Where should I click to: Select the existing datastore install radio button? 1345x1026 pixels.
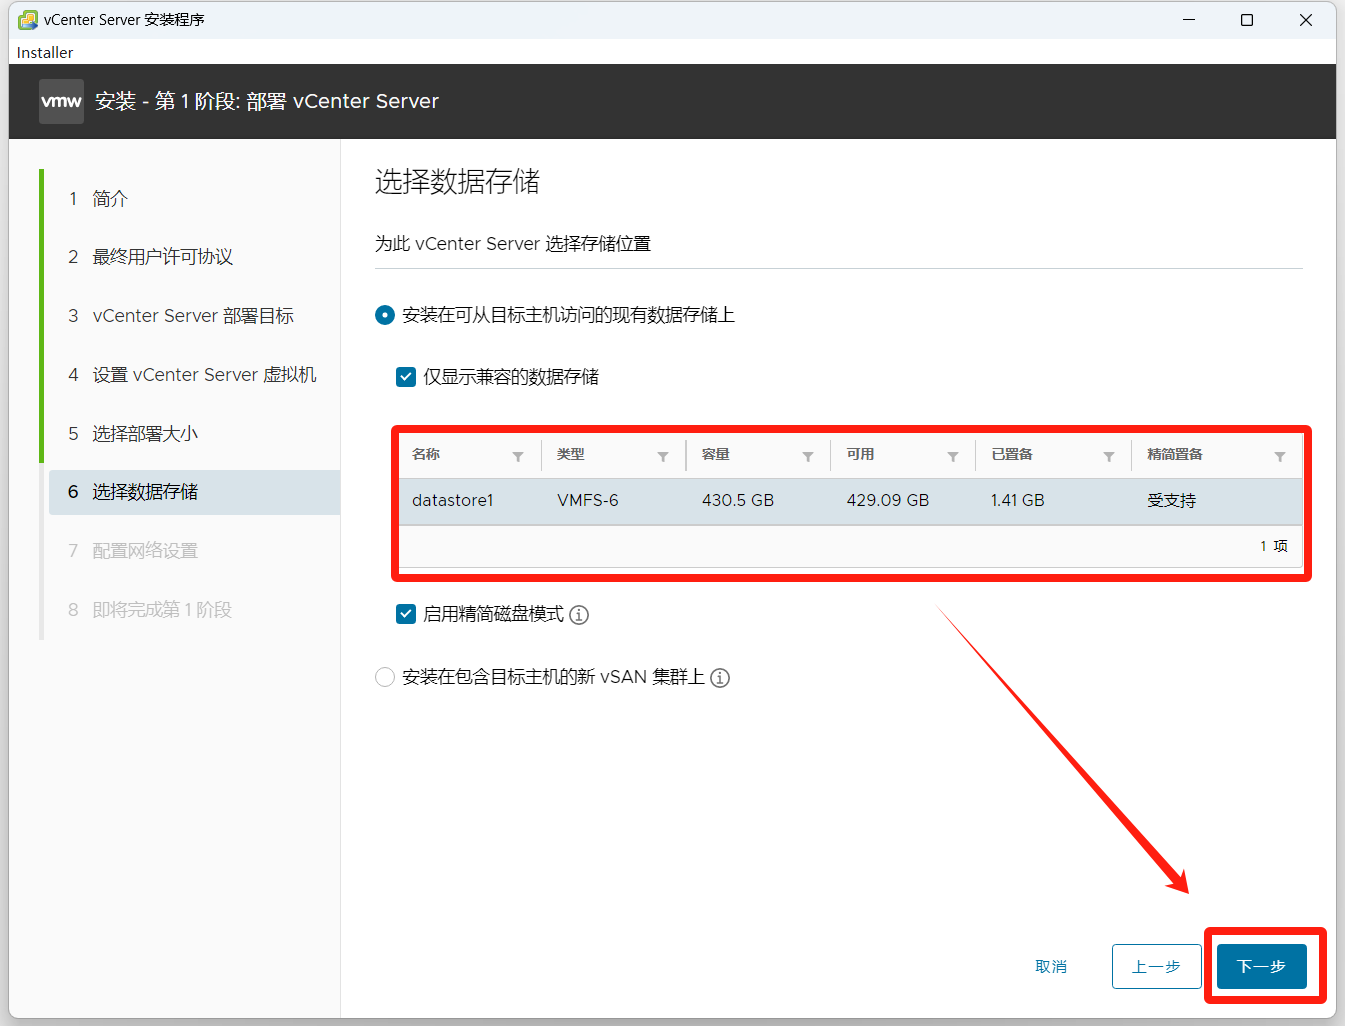385,315
